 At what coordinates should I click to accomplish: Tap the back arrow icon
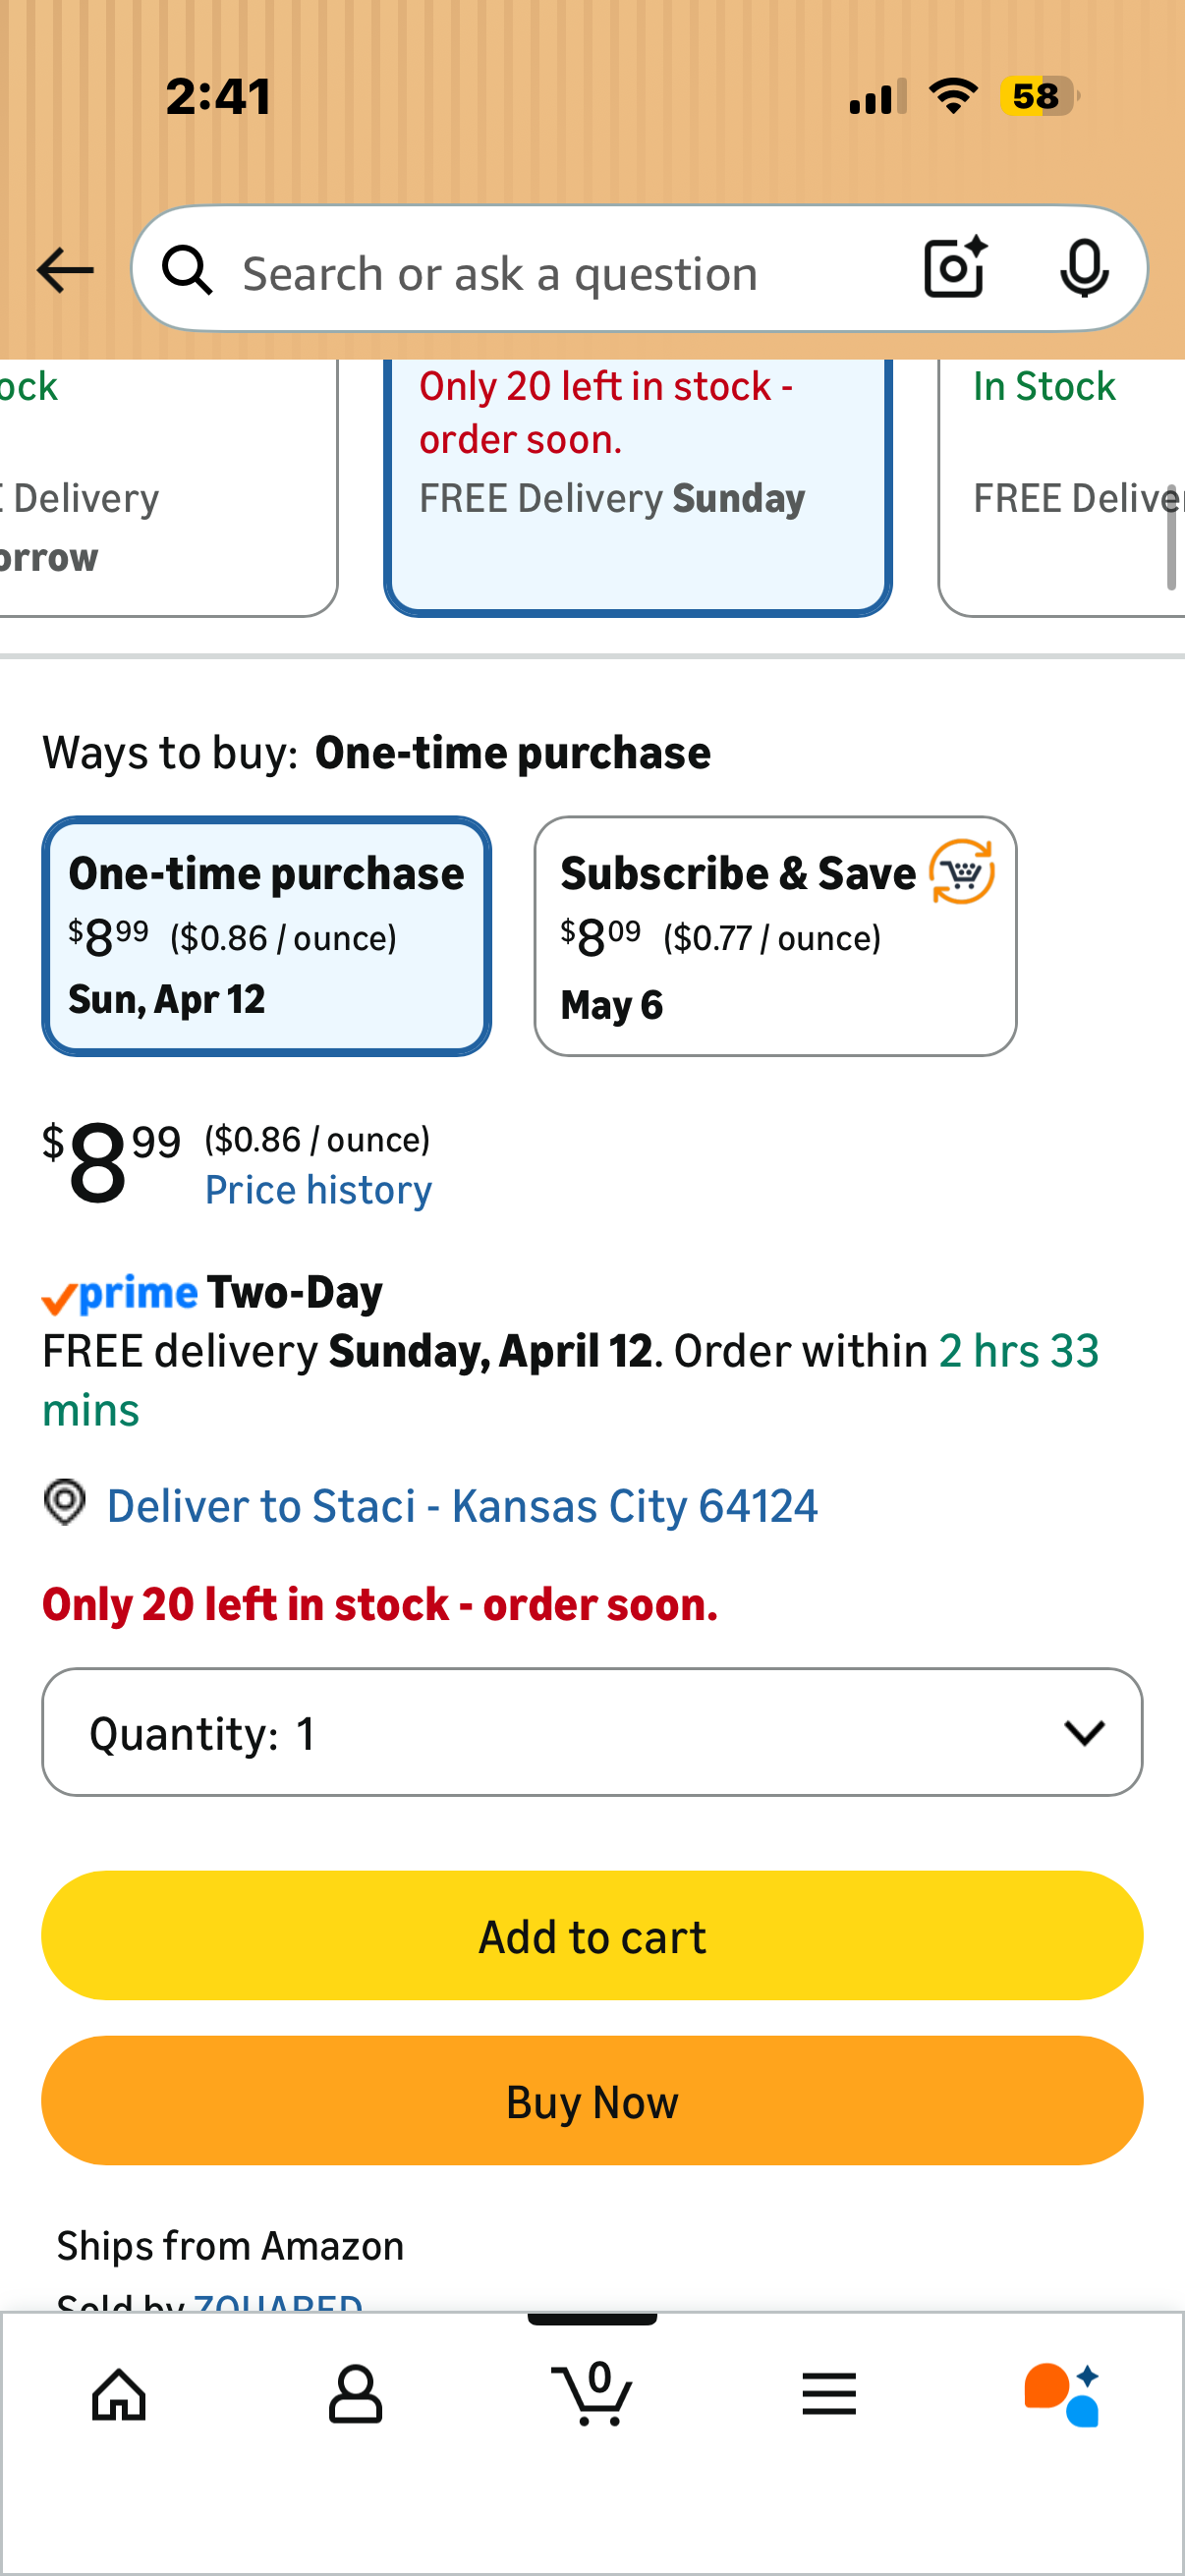[x=65, y=271]
